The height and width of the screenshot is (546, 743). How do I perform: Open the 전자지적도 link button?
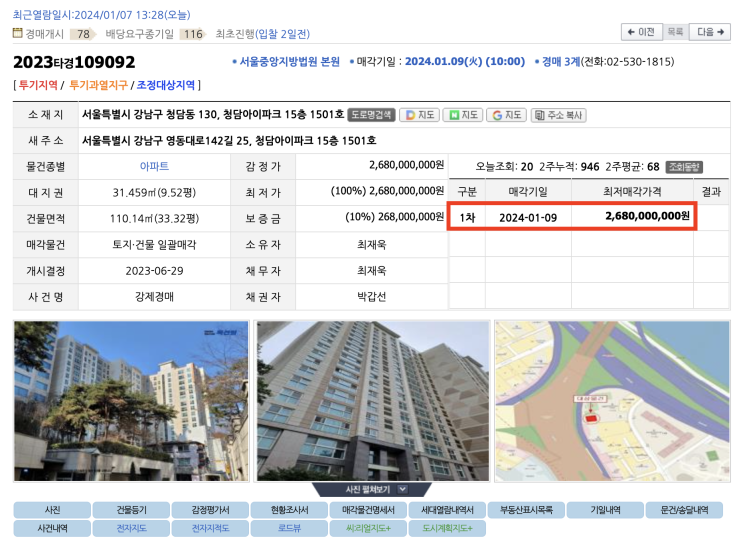coord(210,528)
